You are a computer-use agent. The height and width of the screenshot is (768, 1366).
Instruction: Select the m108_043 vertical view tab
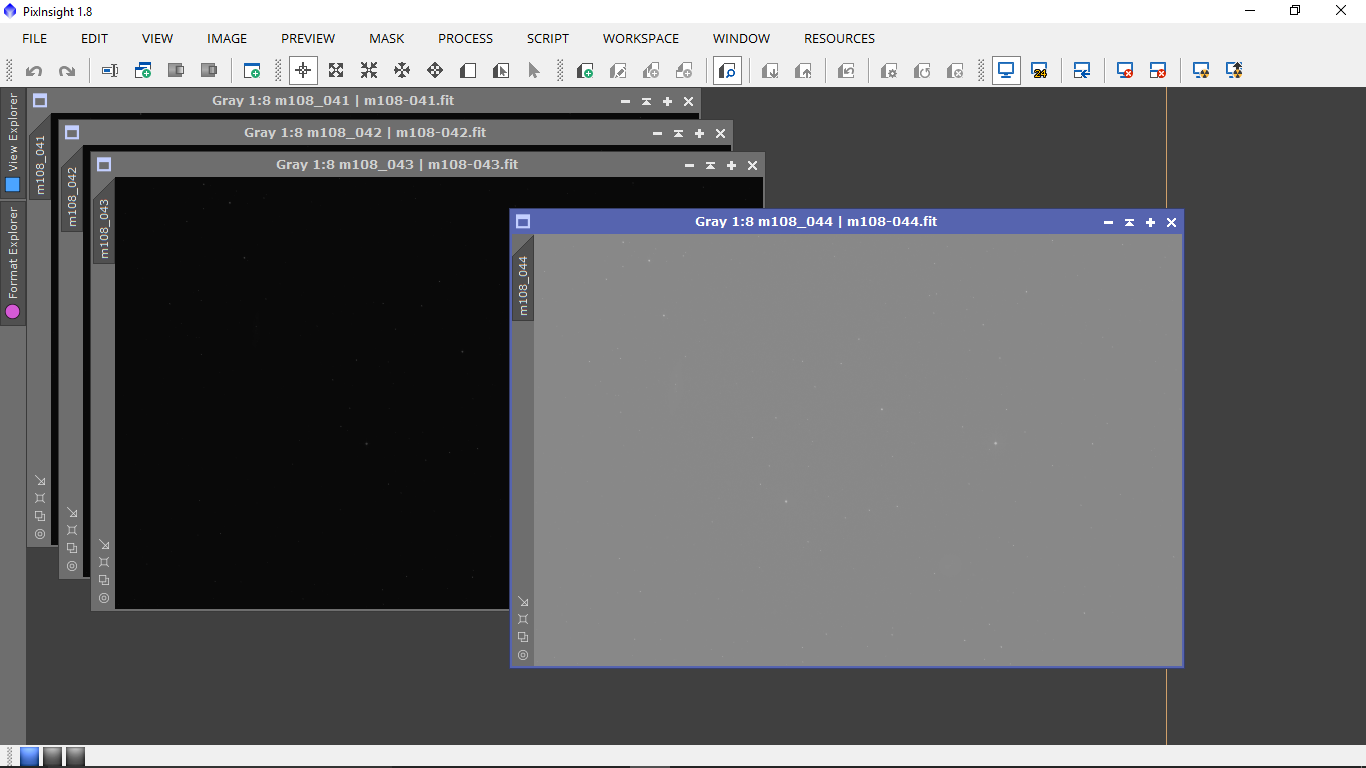click(104, 229)
